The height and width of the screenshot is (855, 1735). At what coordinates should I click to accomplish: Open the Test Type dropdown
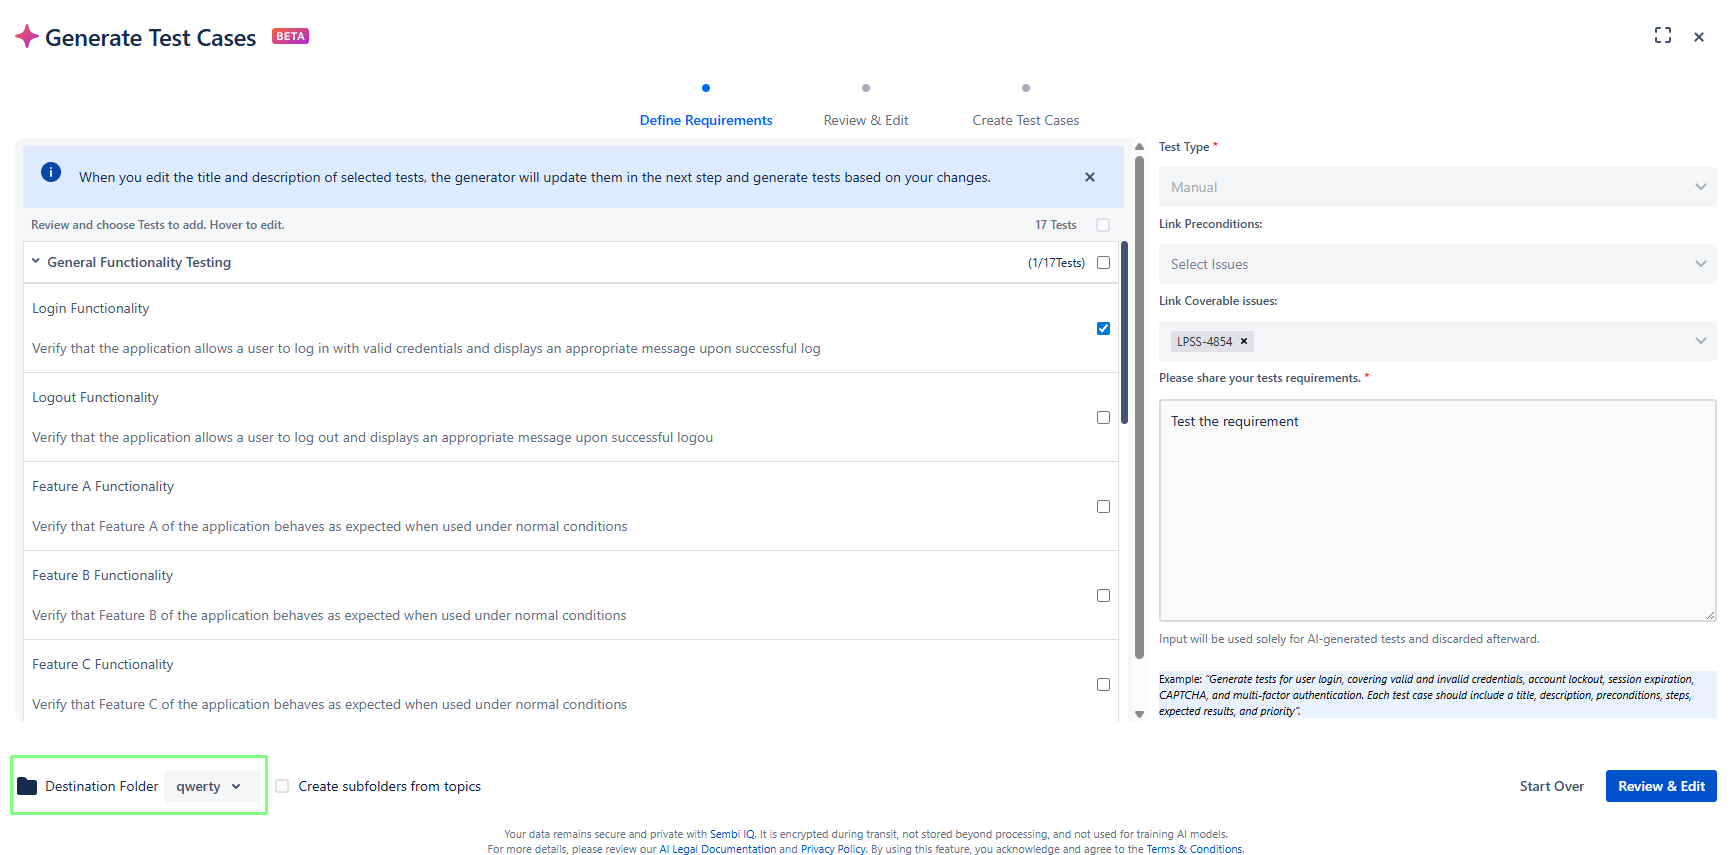[1436, 187]
